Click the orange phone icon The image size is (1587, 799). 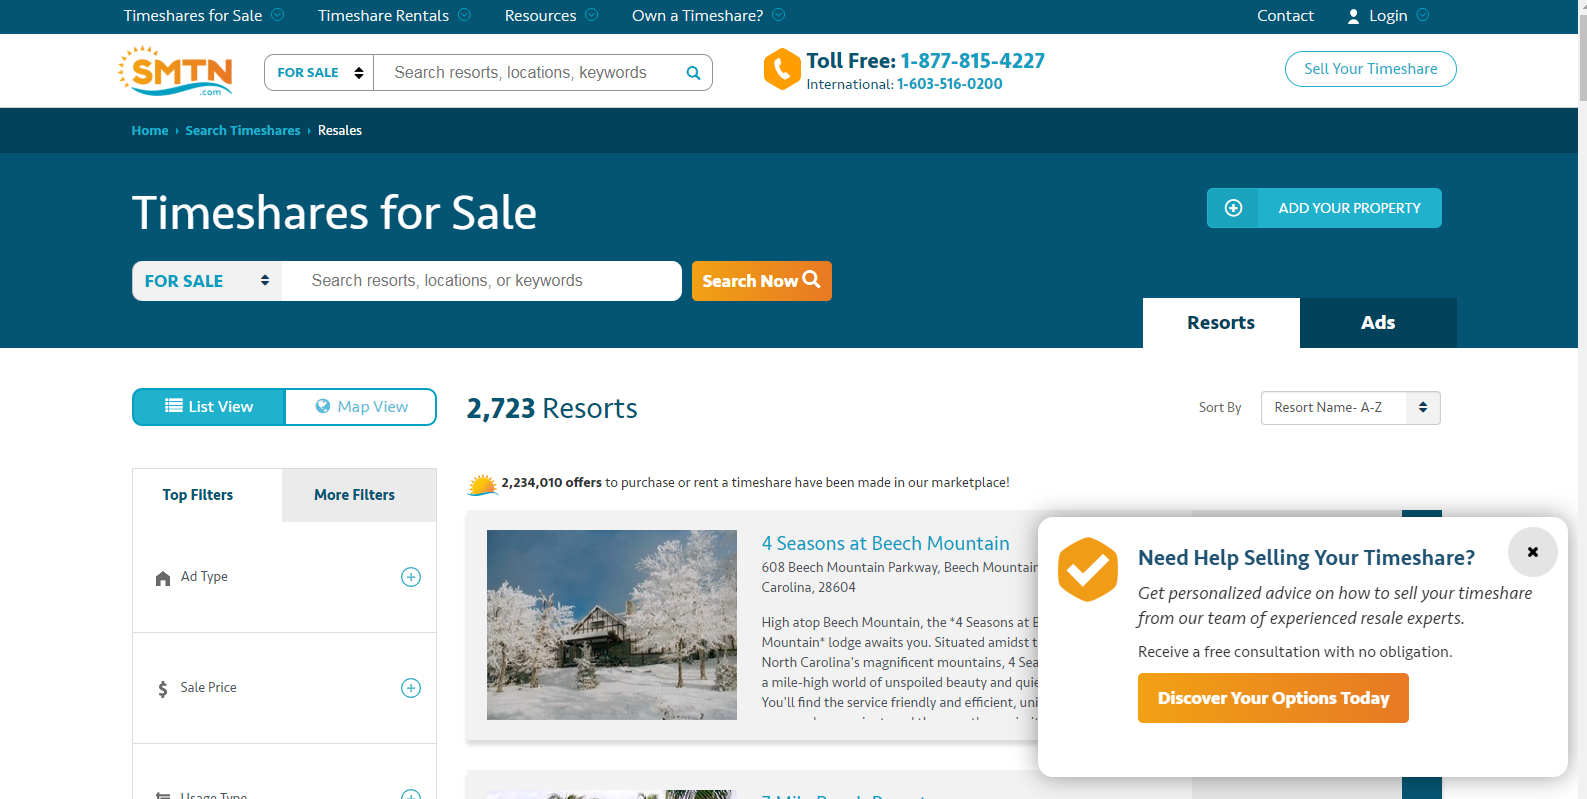[782, 69]
